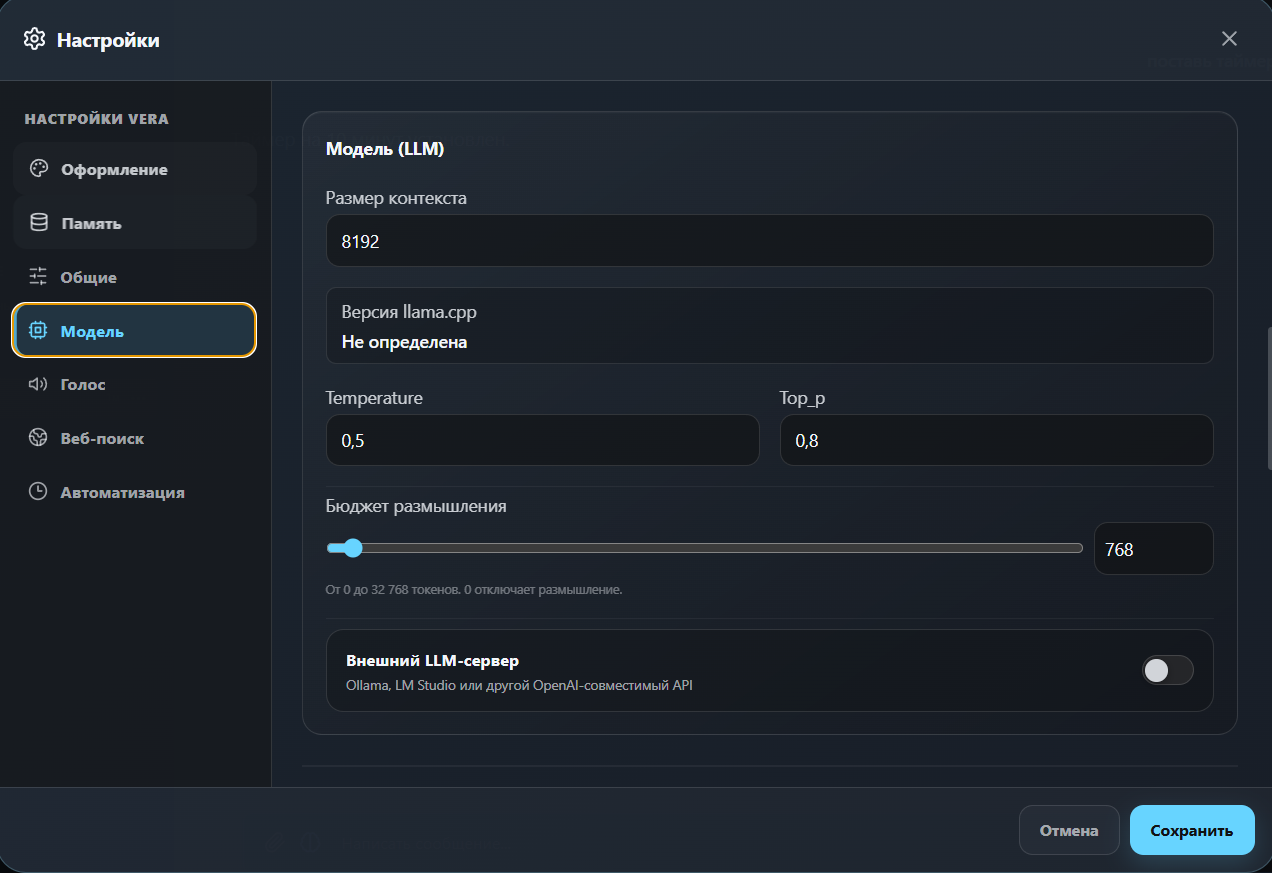Image resolution: width=1272 pixels, height=873 pixels.
Task: Click the thinking budget number field showing 768
Action: coord(1153,549)
